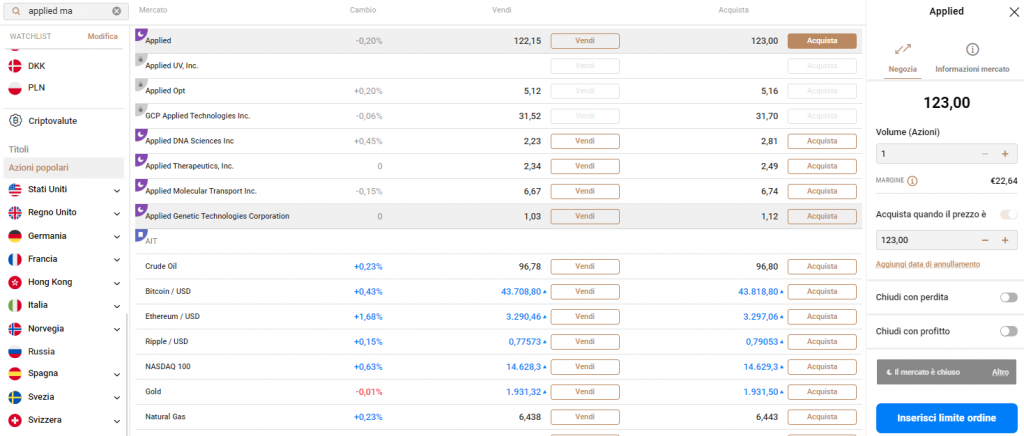Screen dimensions: 1024x436
Task: Enable the Chiudi con profitto toggle
Action: click(x=1008, y=331)
